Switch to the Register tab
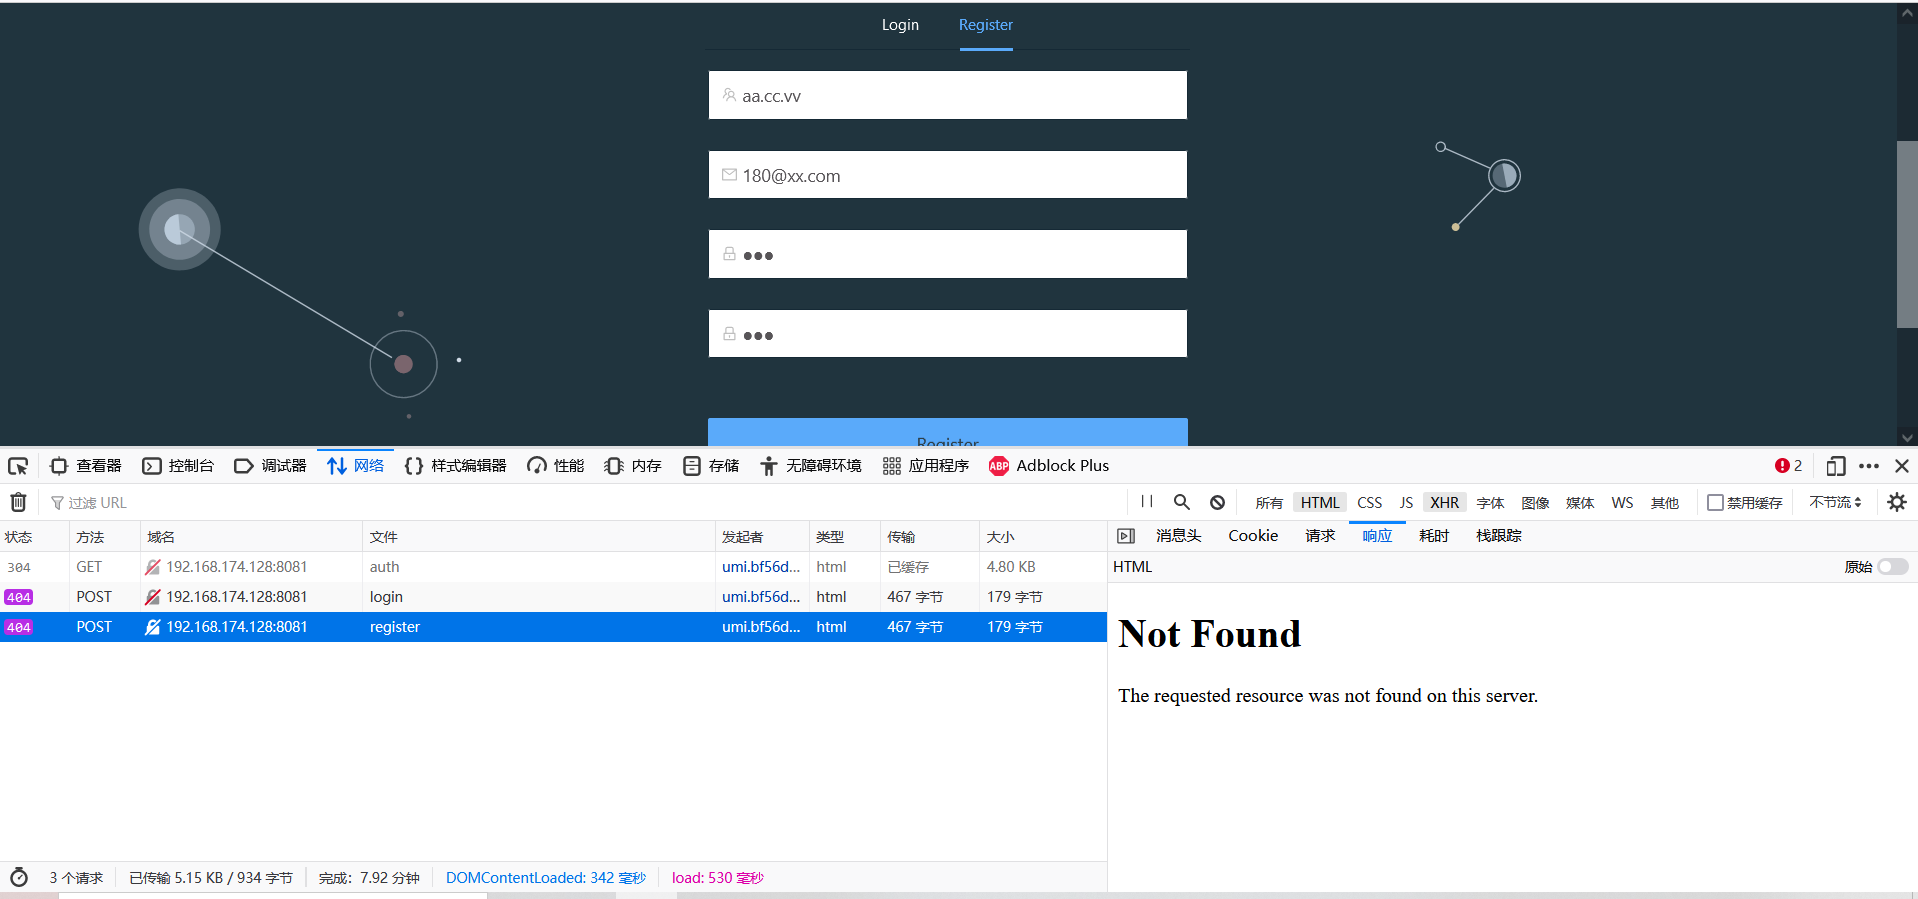This screenshot has height=899, width=1918. [986, 25]
